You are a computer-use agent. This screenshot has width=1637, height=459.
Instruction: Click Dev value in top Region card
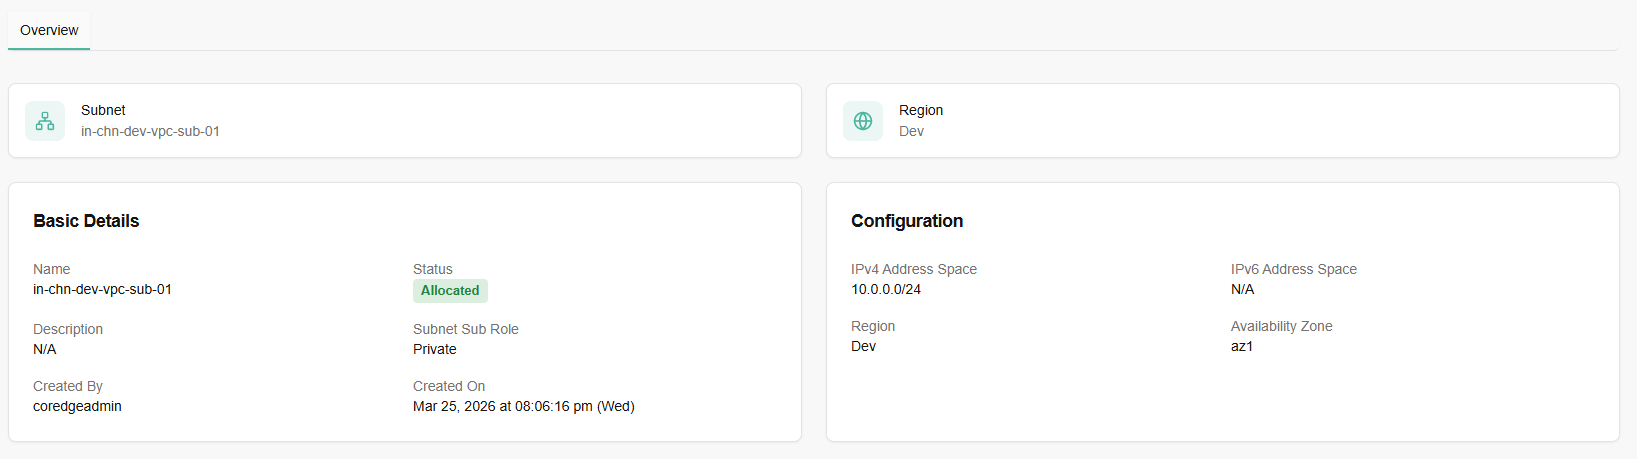[x=911, y=131]
